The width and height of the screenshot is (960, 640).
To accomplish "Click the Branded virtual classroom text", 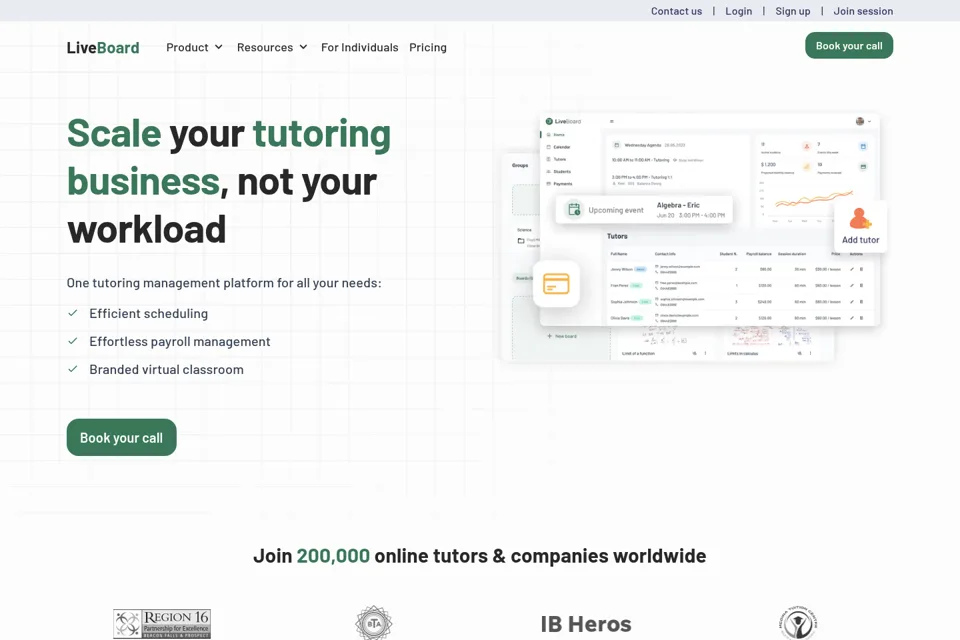I will [167, 369].
